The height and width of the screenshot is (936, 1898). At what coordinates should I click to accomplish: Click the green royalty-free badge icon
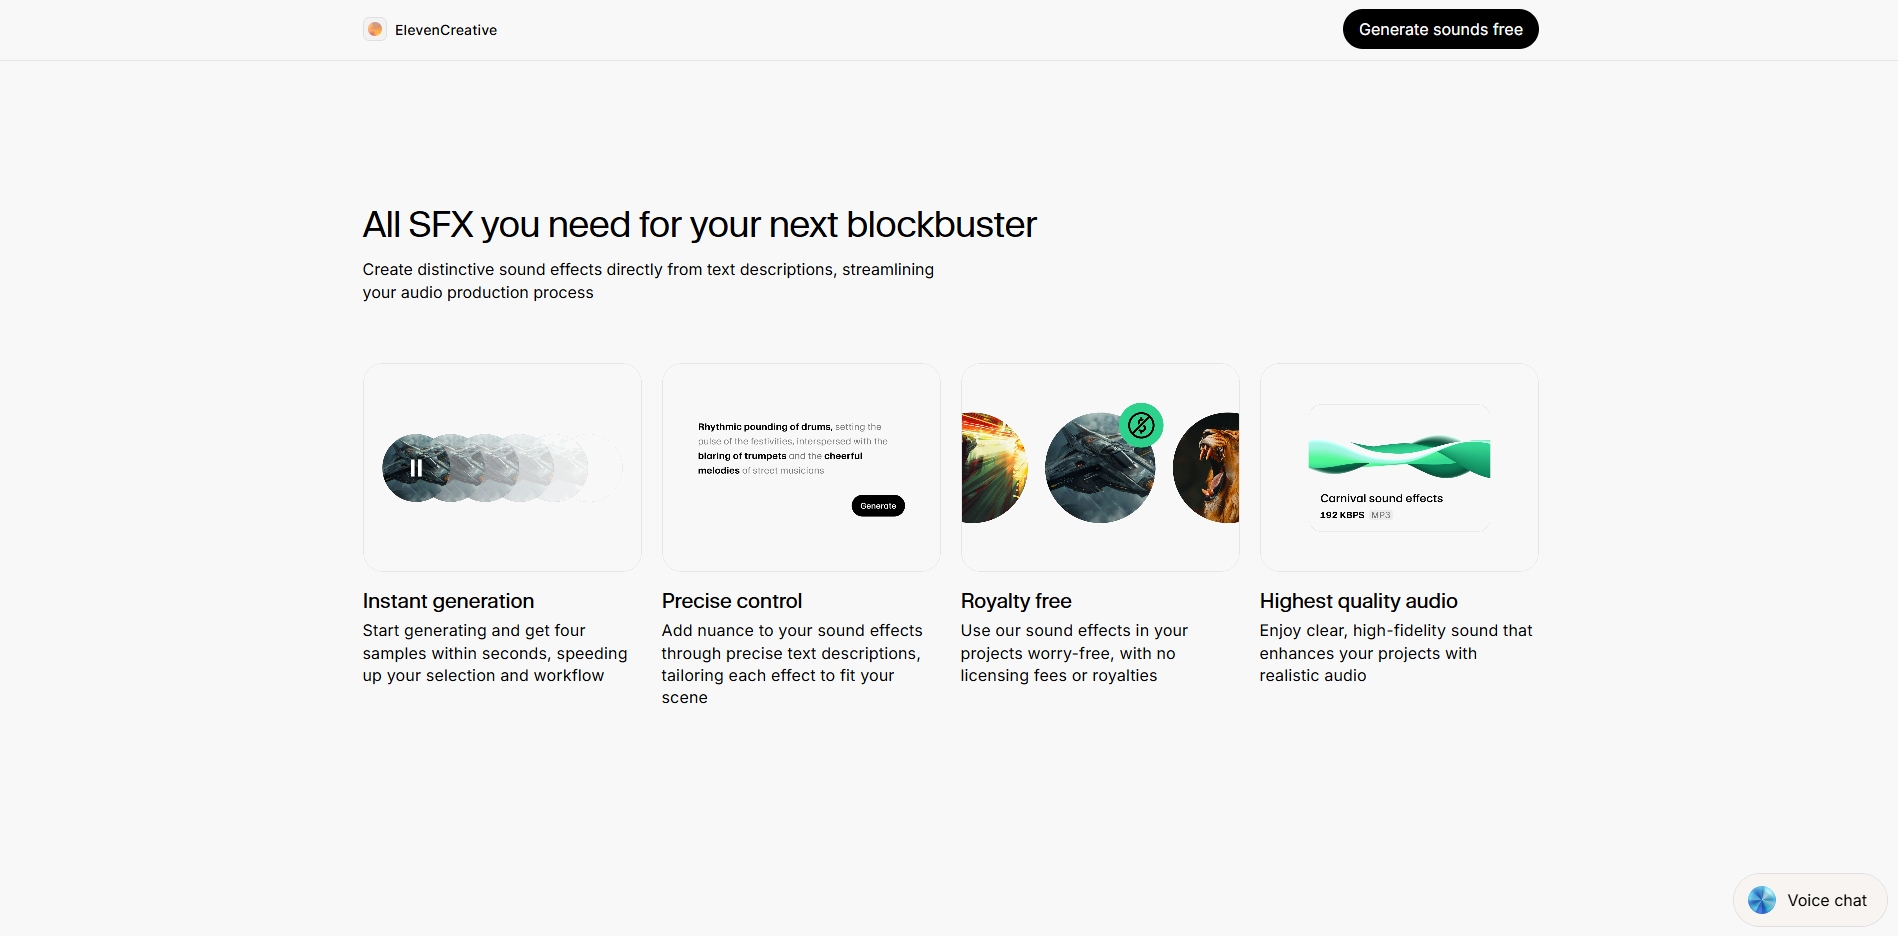pos(1141,425)
